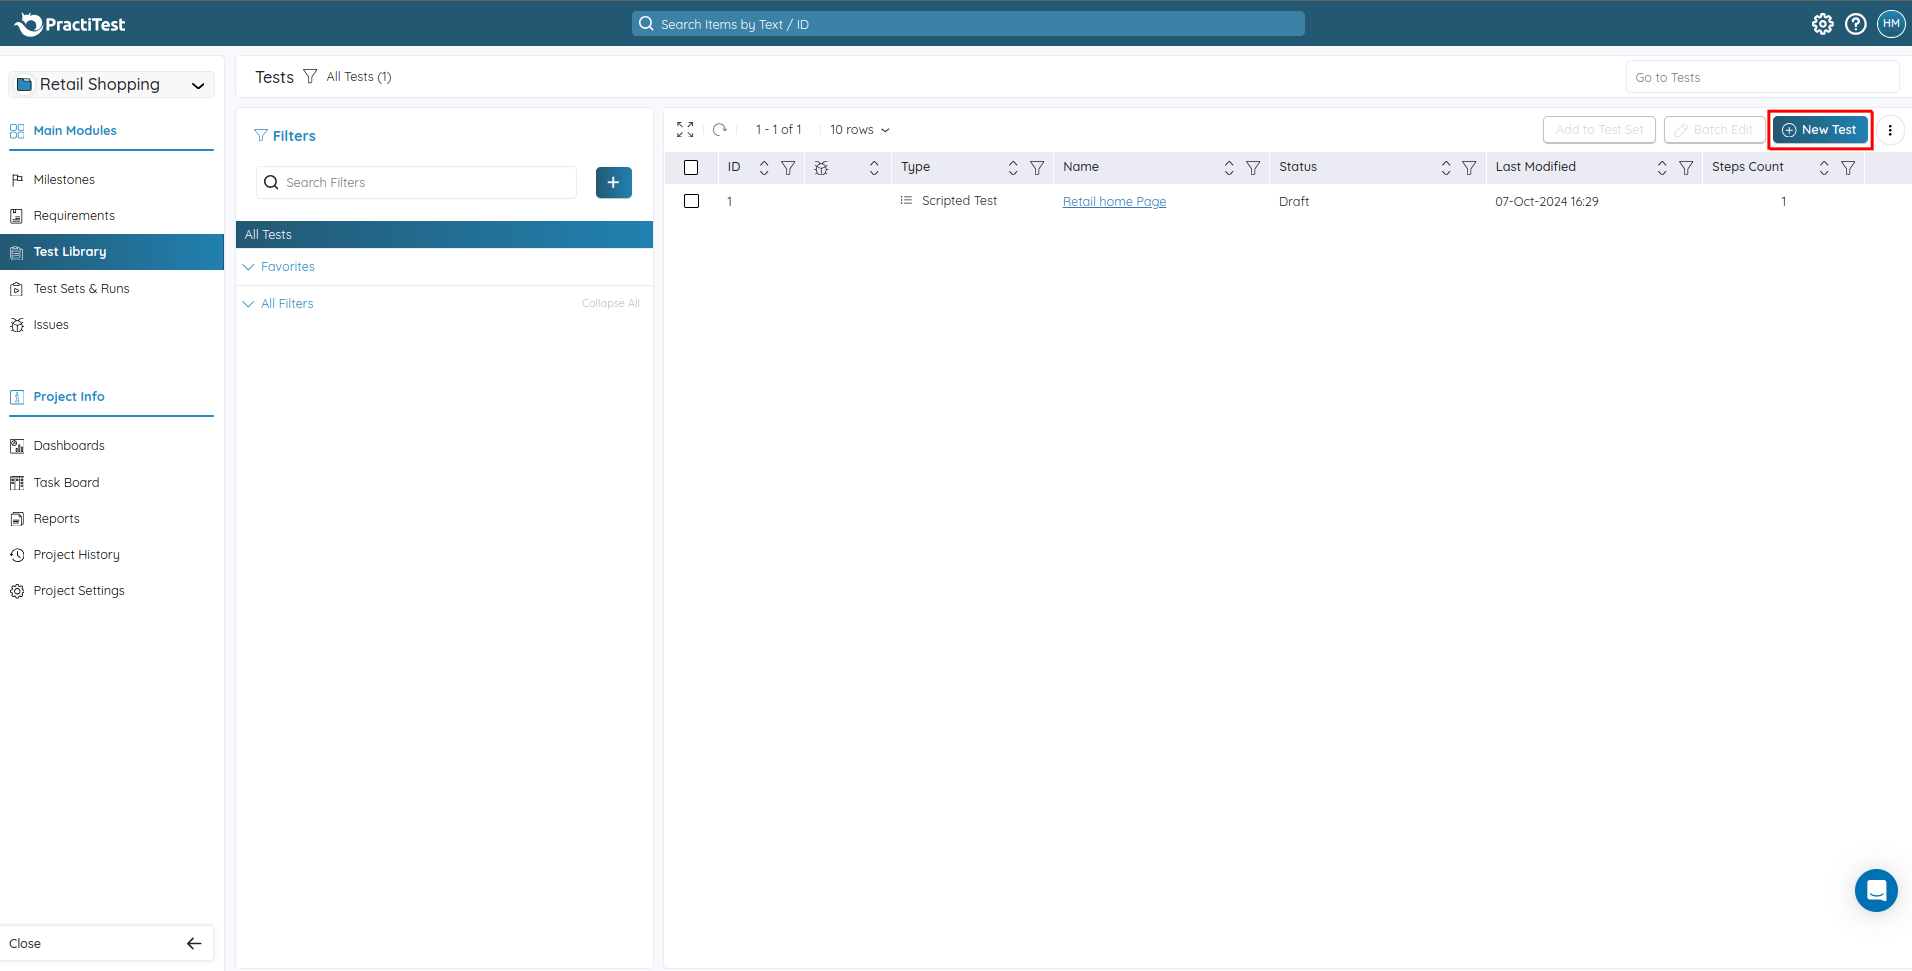
Task: Open the chat support bubble
Action: coord(1875,890)
